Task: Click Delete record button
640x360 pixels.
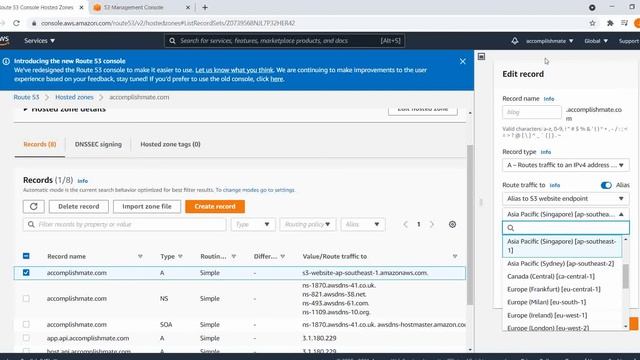Action: click(x=79, y=207)
